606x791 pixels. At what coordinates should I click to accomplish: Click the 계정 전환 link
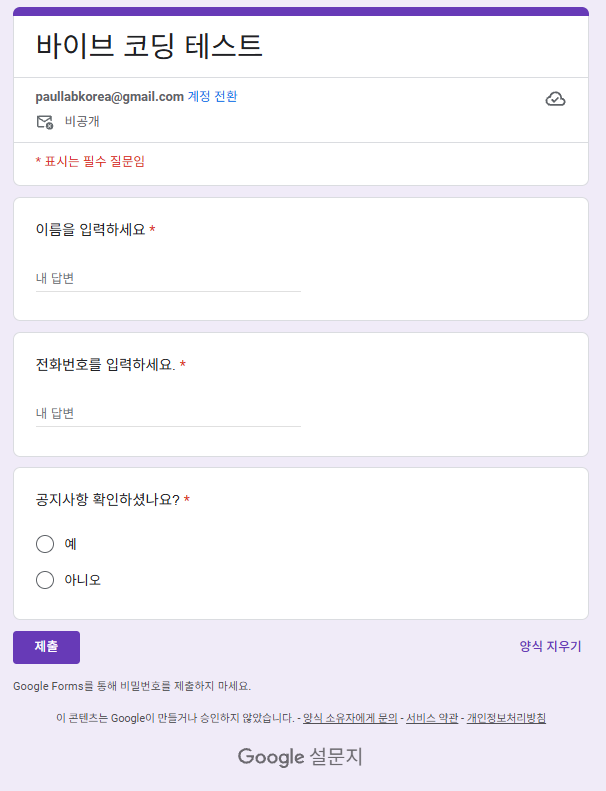212,97
